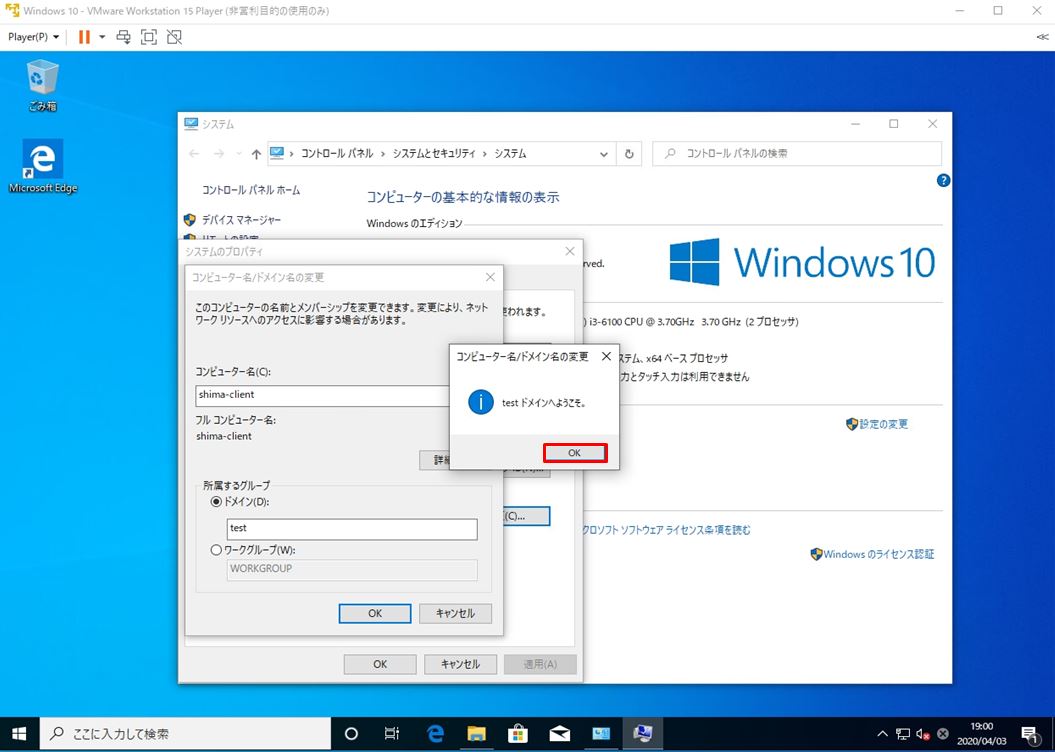Open Cortana from the taskbar
The width and height of the screenshot is (1055, 752).
click(351, 734)
